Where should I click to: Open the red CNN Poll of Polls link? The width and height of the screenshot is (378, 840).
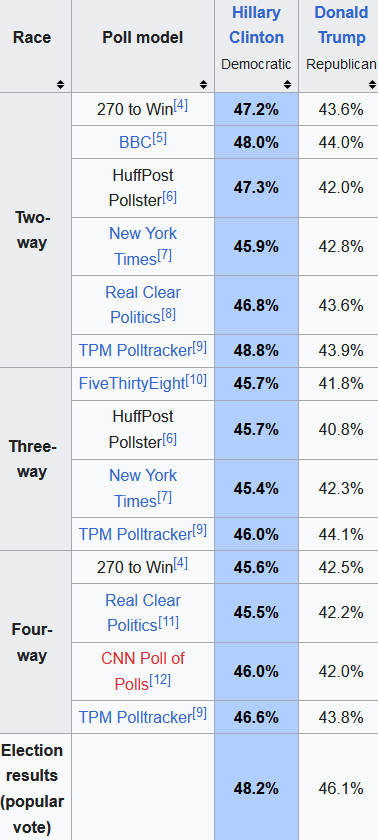coord(143,671)
